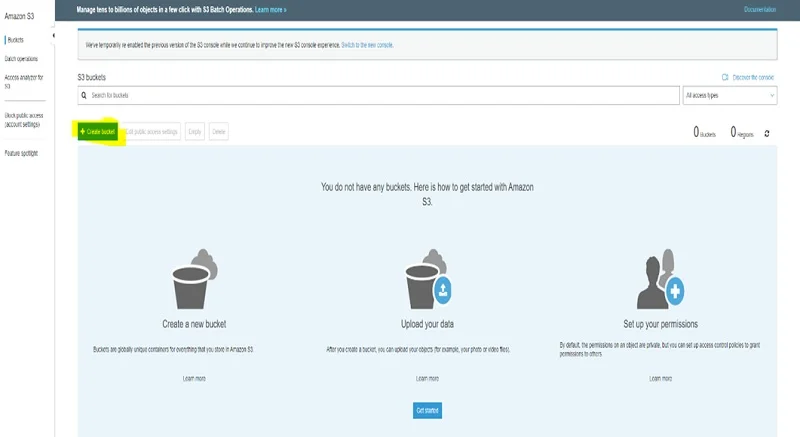Click the Set up your permissions heading
Screen dimensions: 800x437
(661, 324)
